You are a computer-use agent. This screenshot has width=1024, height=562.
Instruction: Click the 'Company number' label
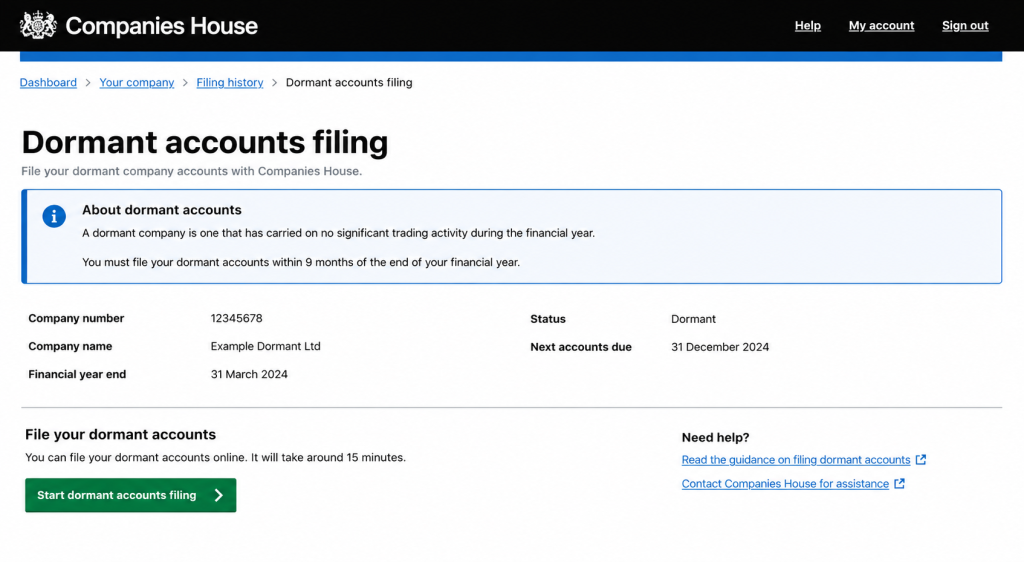(76, 318)
